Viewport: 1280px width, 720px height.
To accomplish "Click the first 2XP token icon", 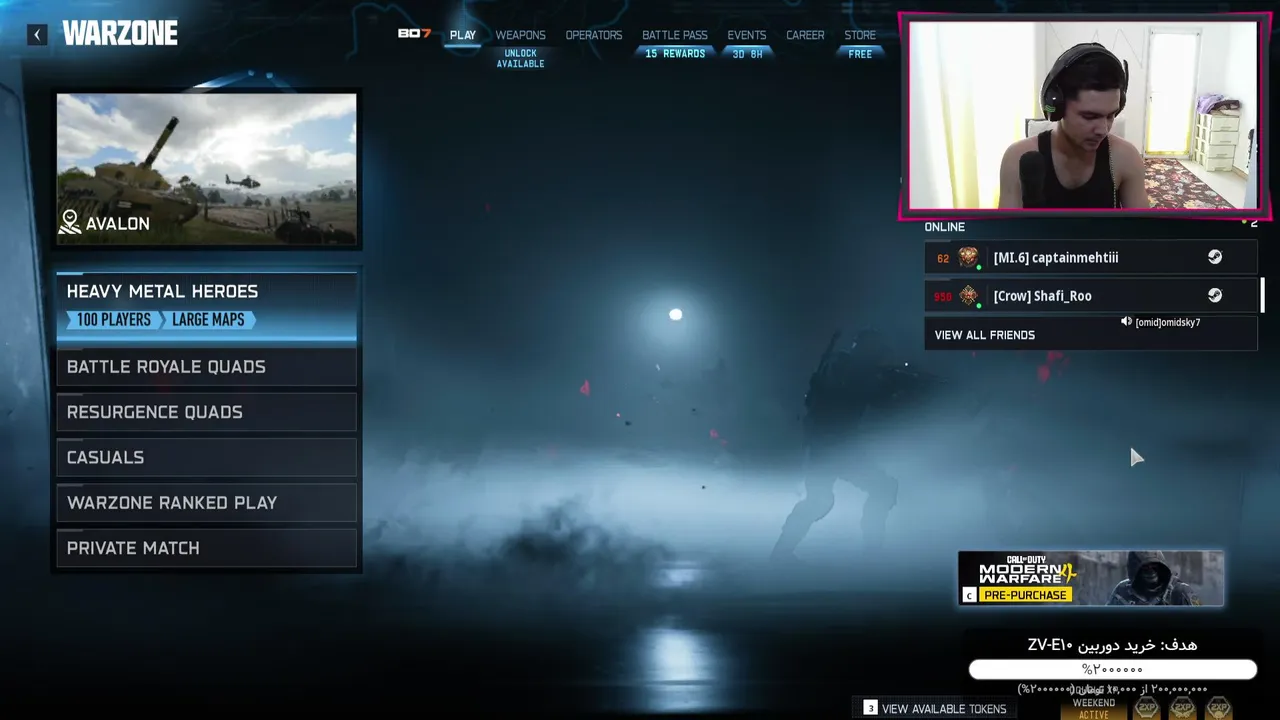I will [x=1146, y=708].
